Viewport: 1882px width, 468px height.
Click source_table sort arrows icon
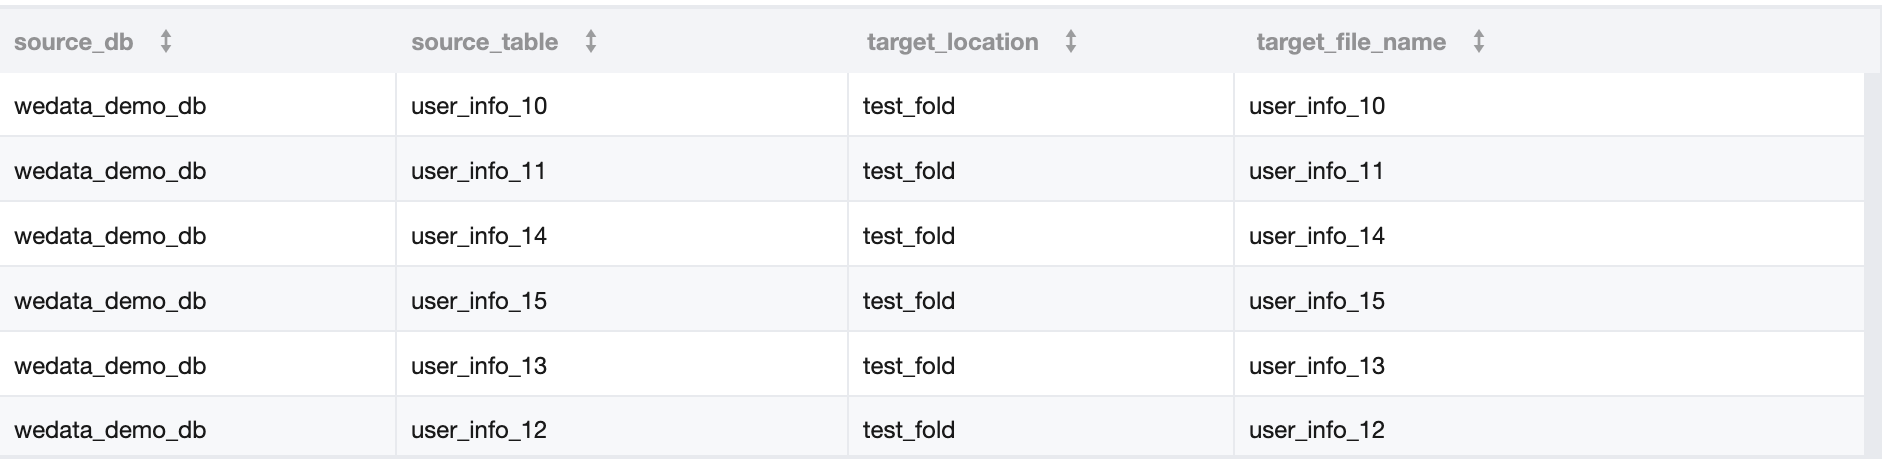pyautogui.click(x=591, y=42)
